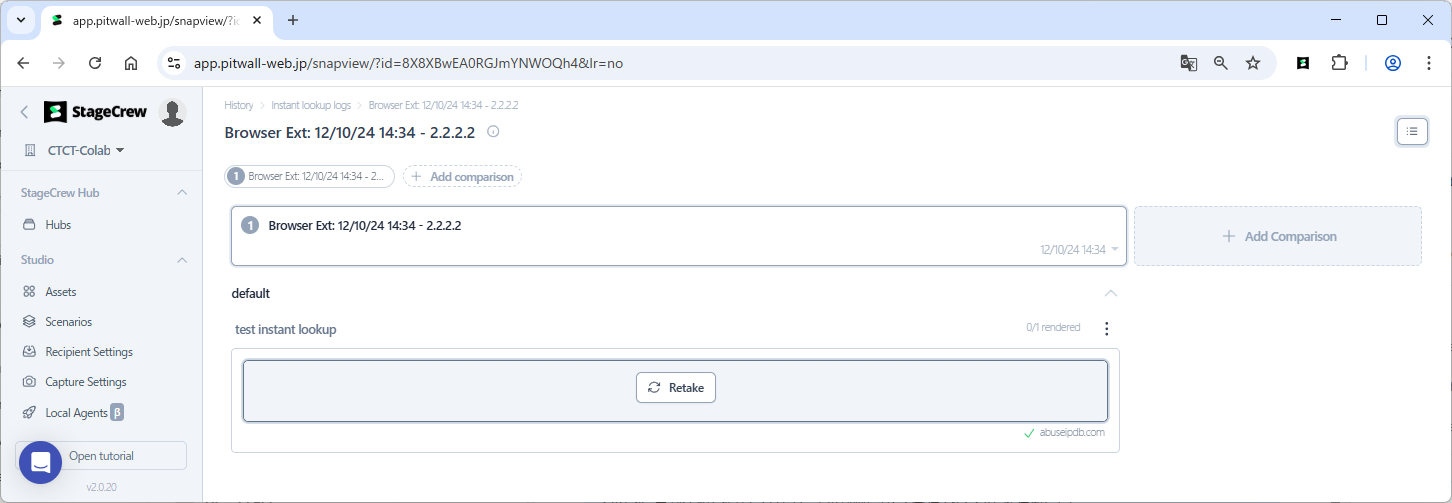Viewport: 1452px width, 503px height.
Task: Collapse the Studio section
Action: pos(182,260)
